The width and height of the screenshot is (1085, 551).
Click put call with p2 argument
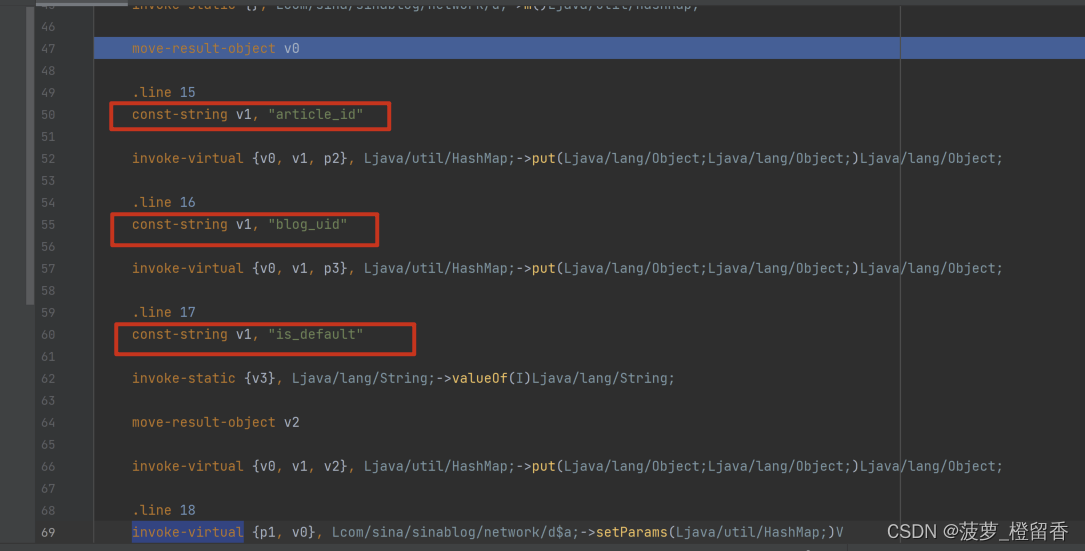(x=567, y=159)
